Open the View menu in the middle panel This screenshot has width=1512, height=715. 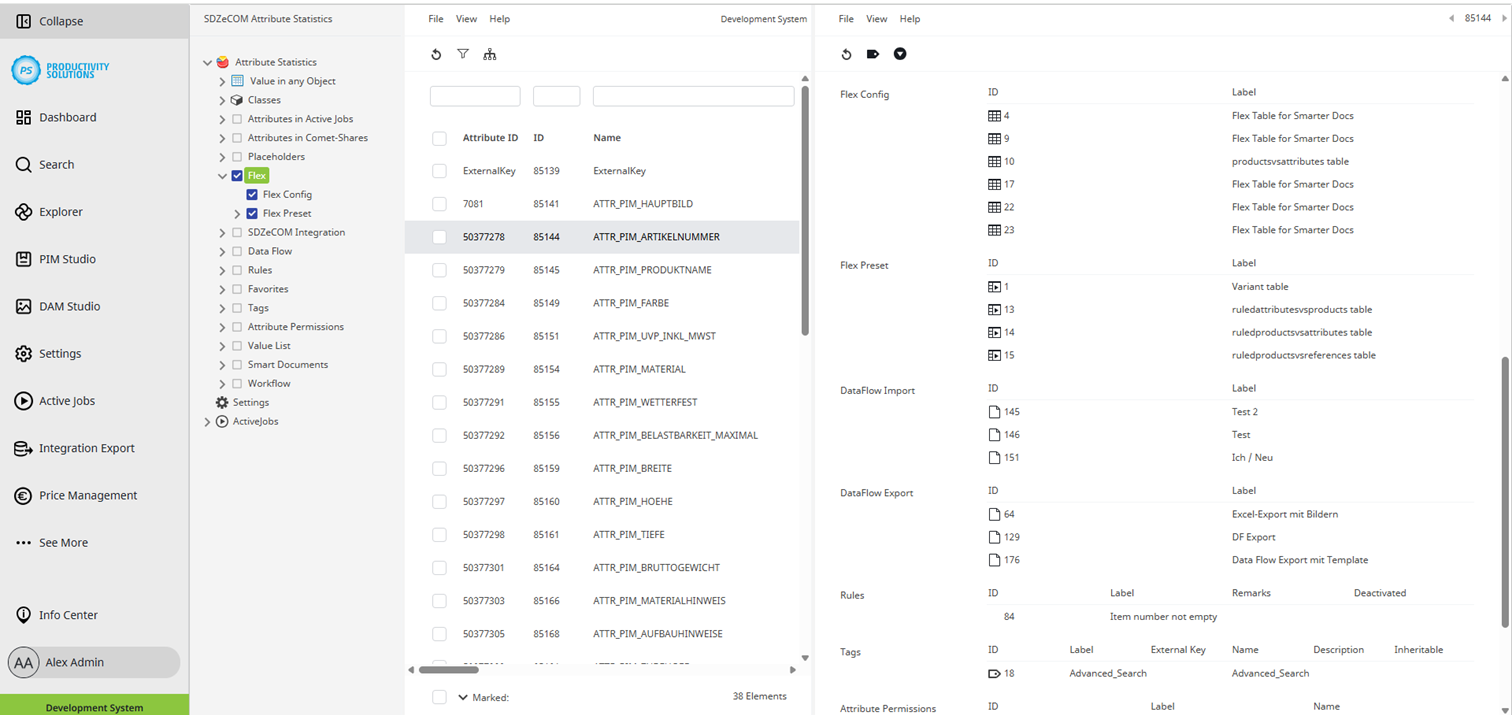(466, 18)
